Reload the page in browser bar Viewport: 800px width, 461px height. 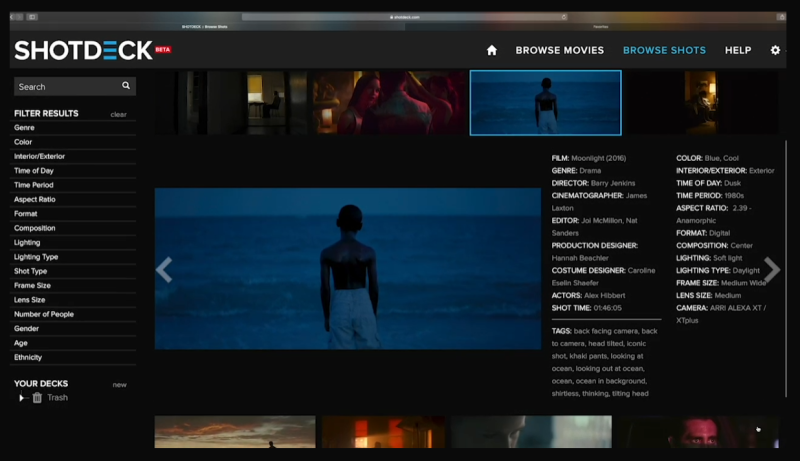[564, 17]
